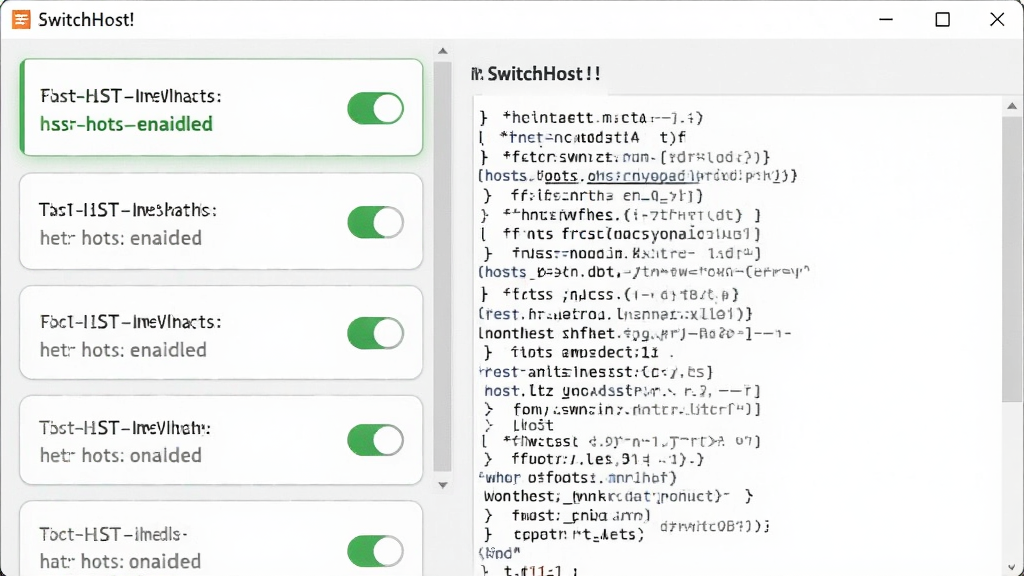1024x576 pixels.
Task: Maximize the SwitchHost! window
Action: point(942,20)
